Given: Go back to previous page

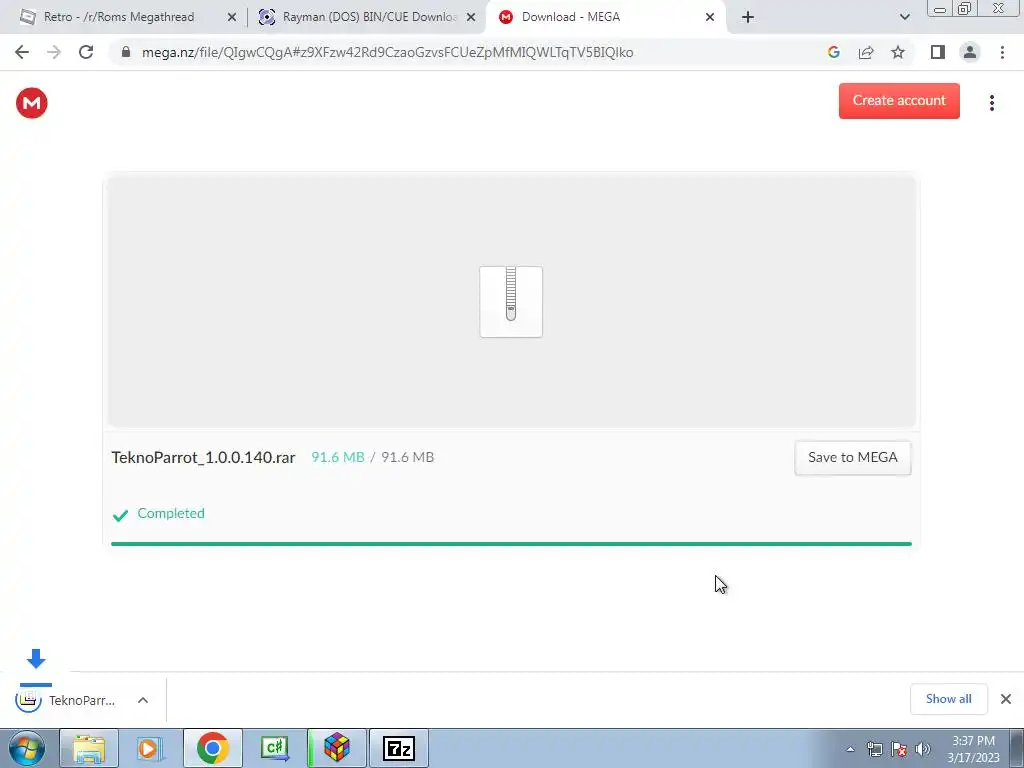Looking at the screenshot, I should (x=22, y=52).
